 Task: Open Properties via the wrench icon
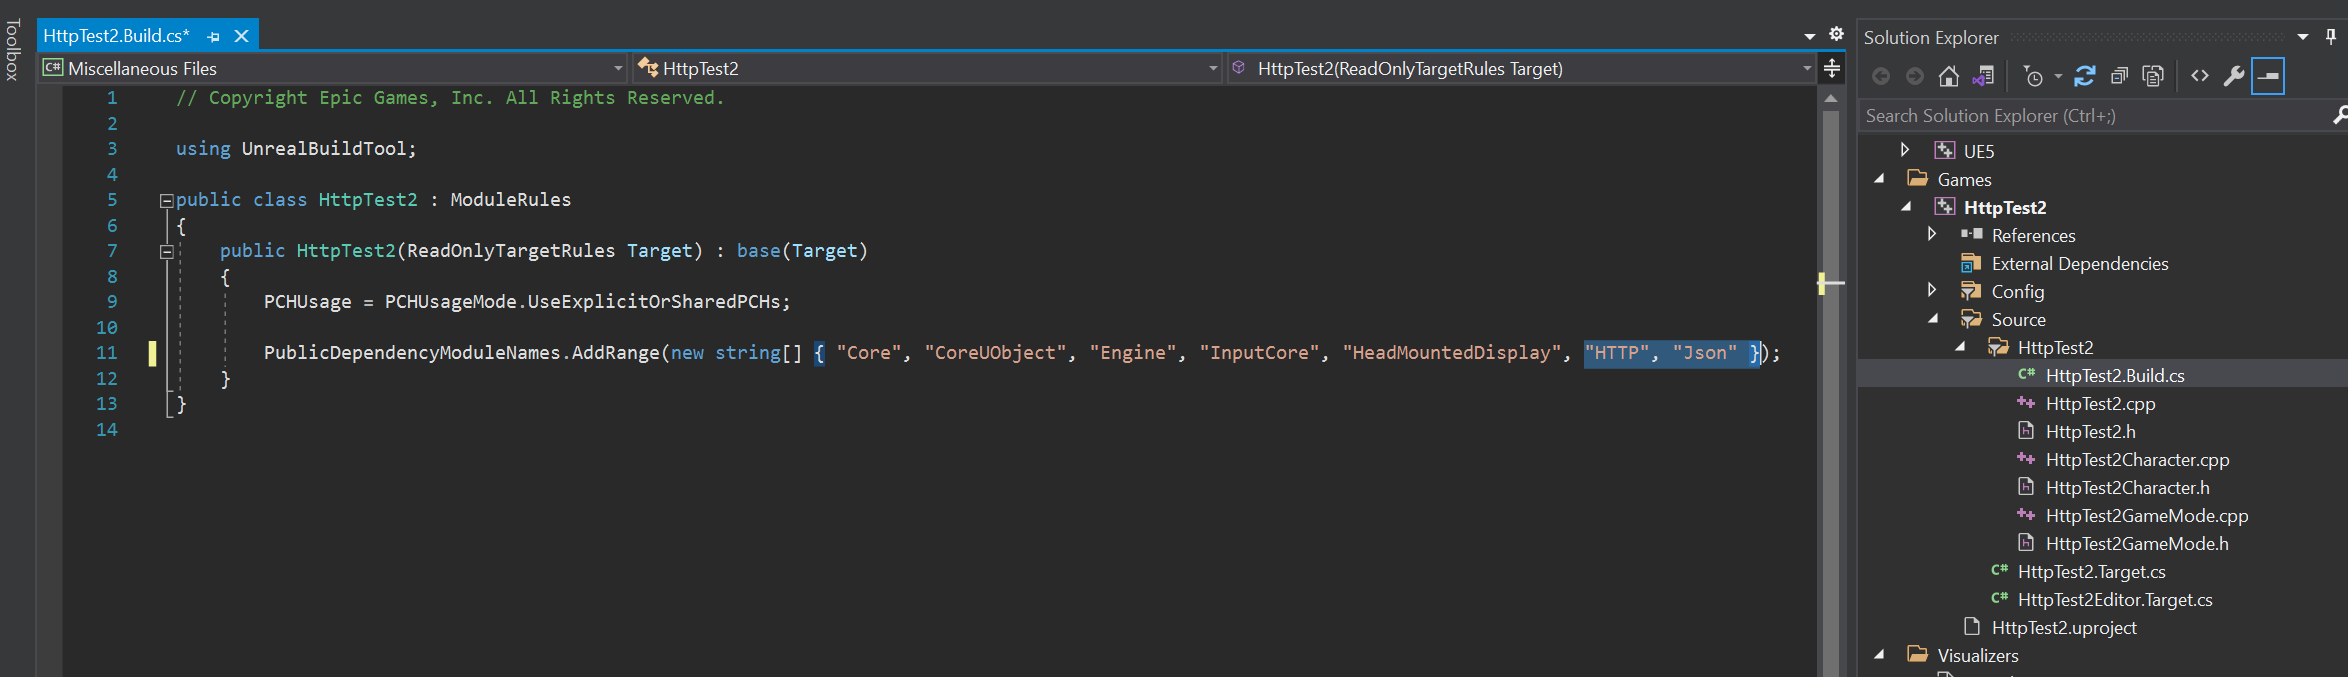pos(2234,76)
